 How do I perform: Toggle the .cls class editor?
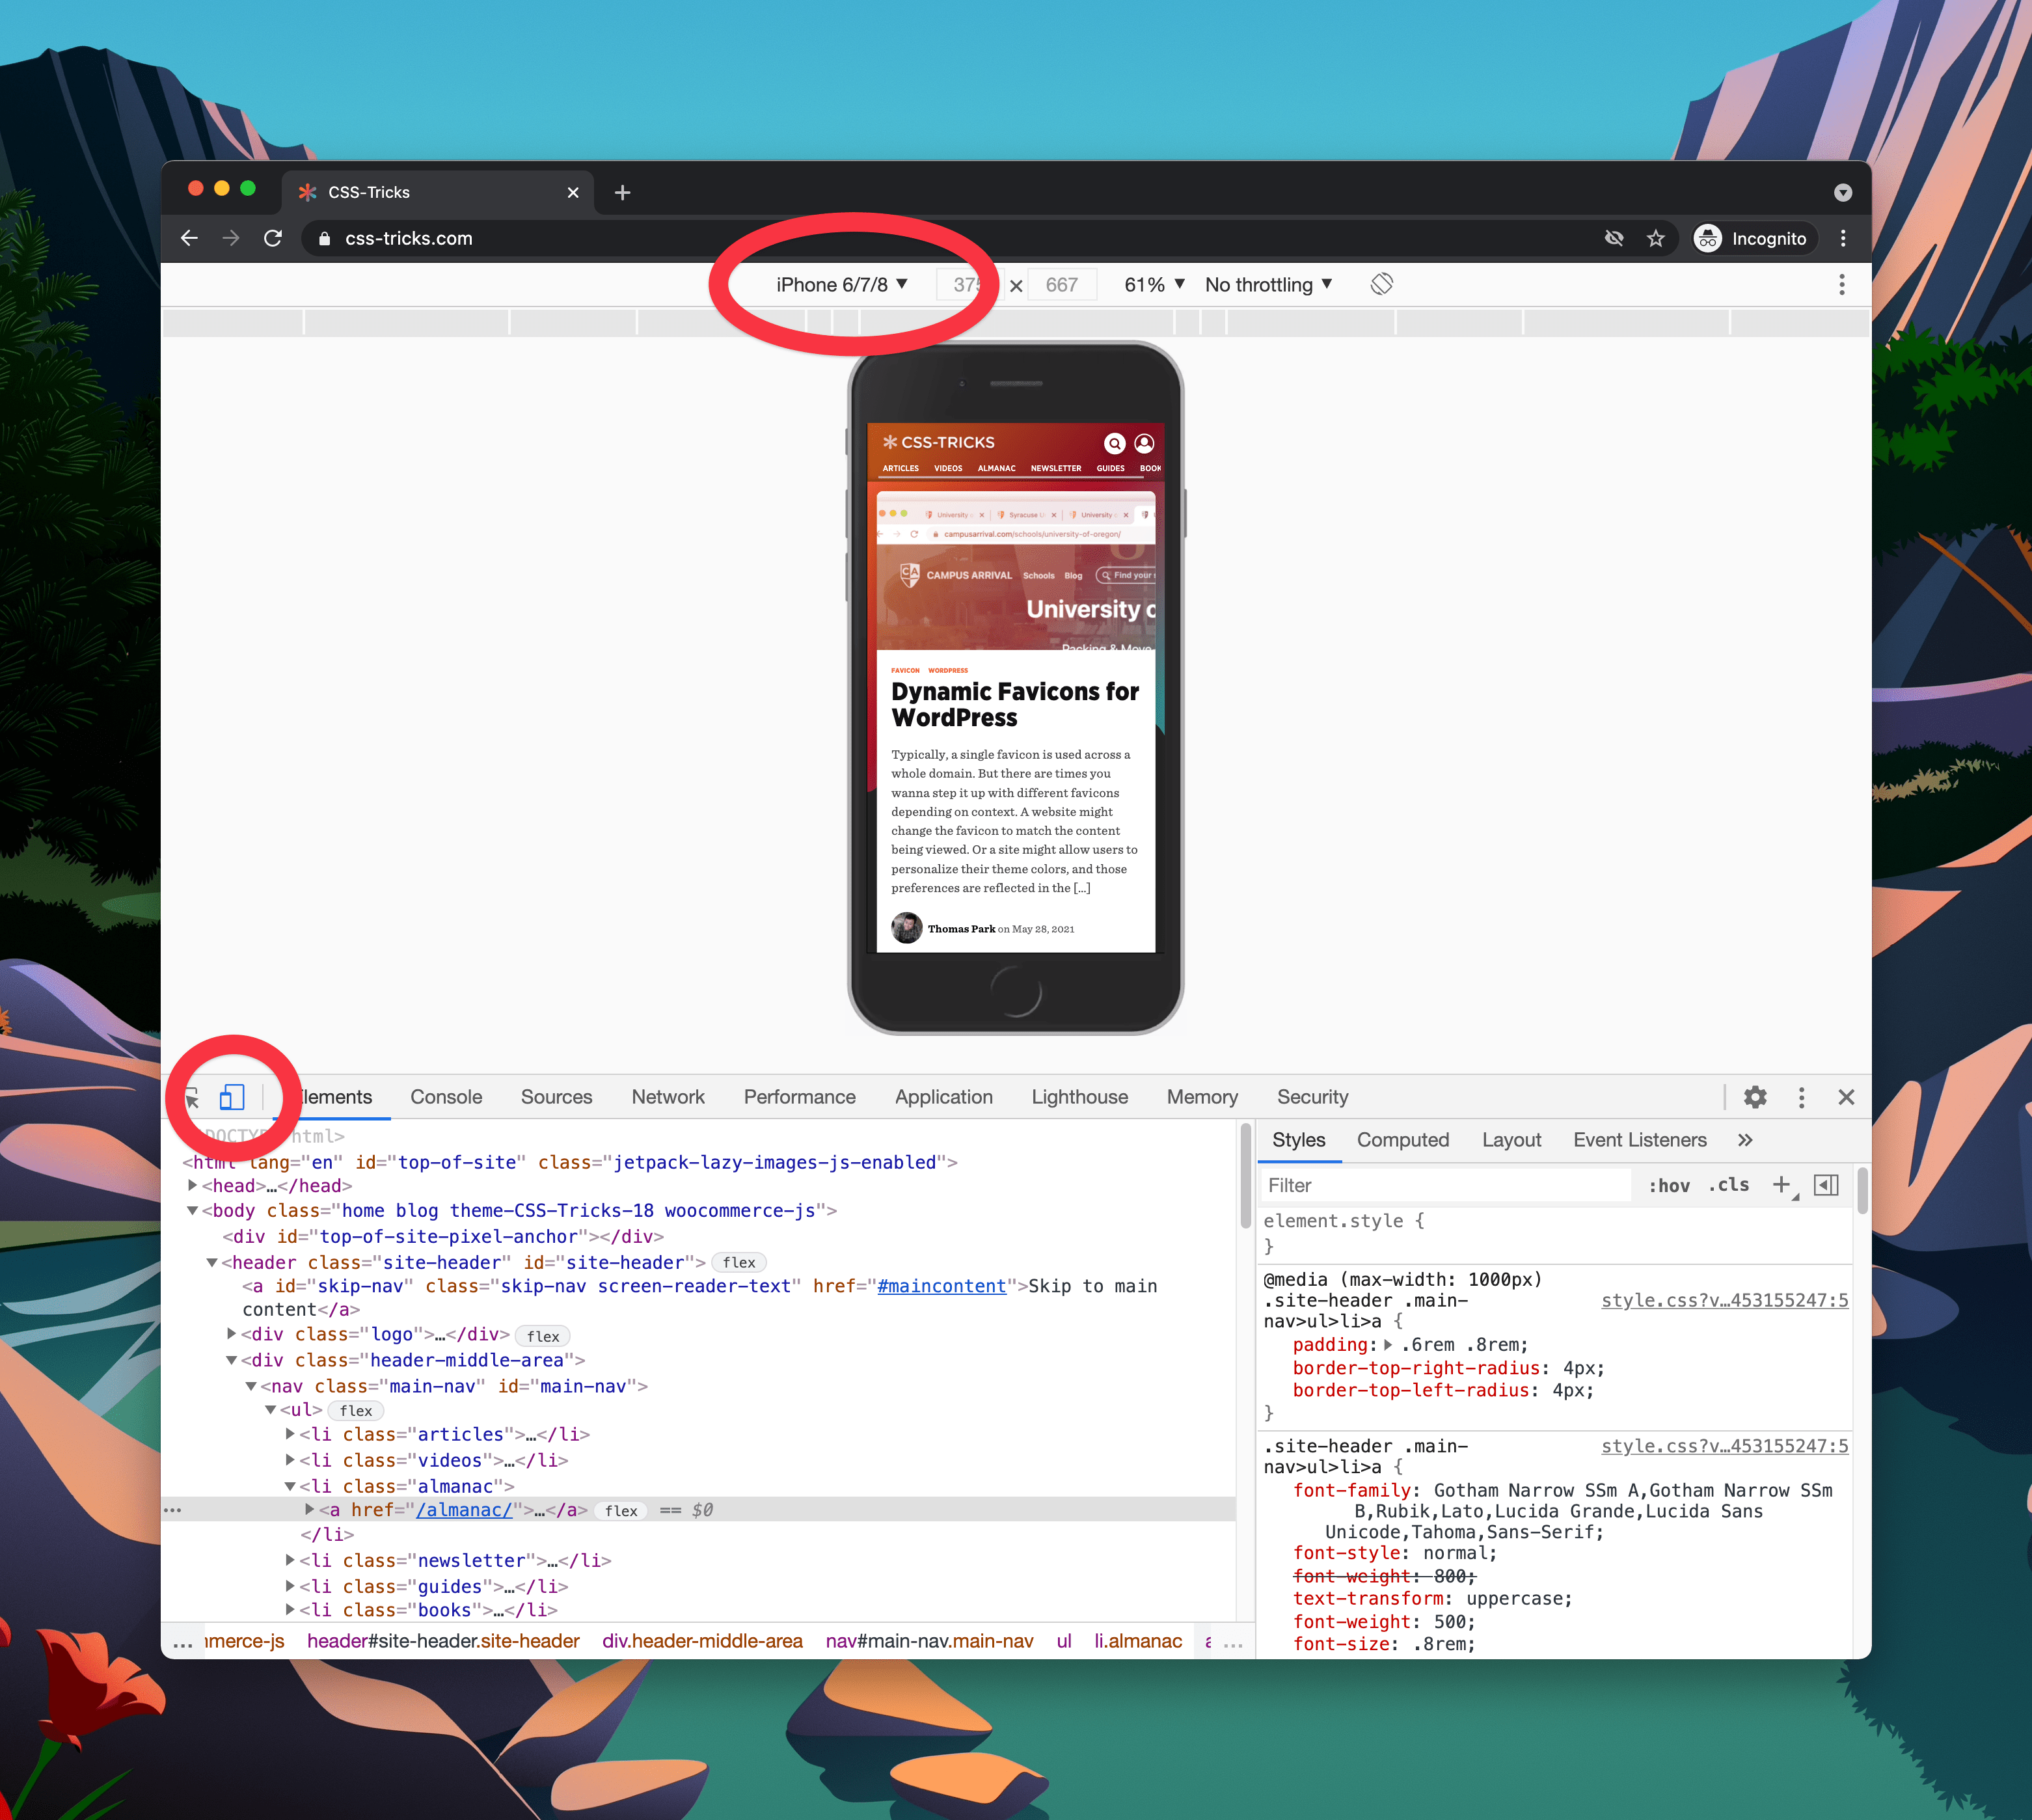pos(1729,1185)
